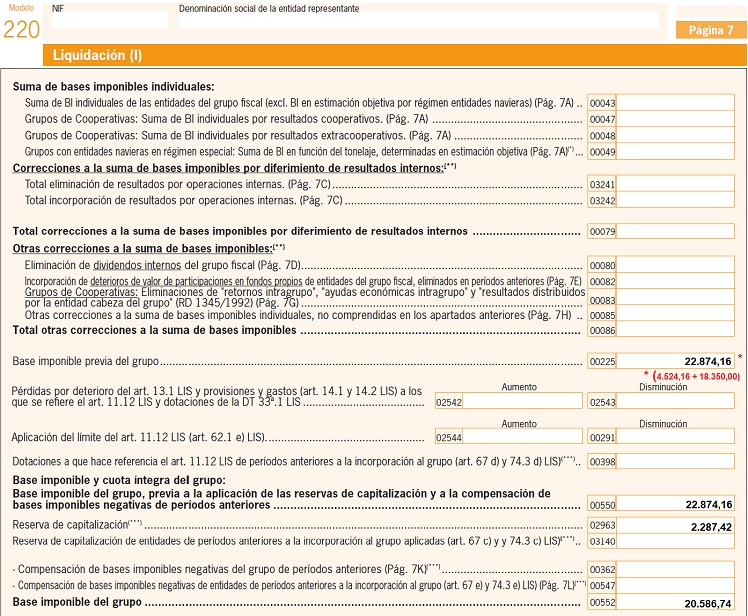Click input field for code 03241
This screenshot has width=748, height=616.
coord(675,184)
